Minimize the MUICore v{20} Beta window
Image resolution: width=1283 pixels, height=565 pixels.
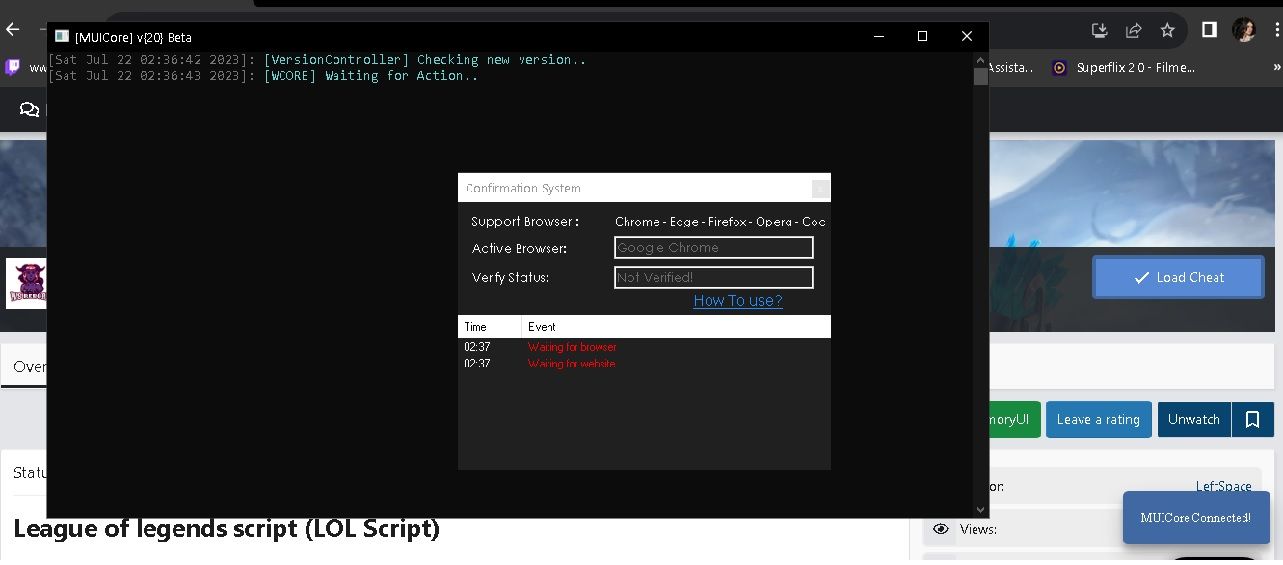pos(878,37)
